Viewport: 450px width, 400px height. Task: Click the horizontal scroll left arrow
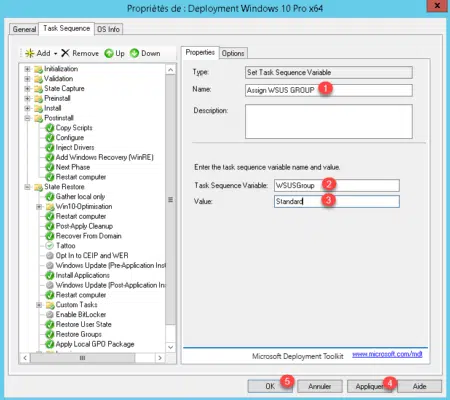point(25,358)
